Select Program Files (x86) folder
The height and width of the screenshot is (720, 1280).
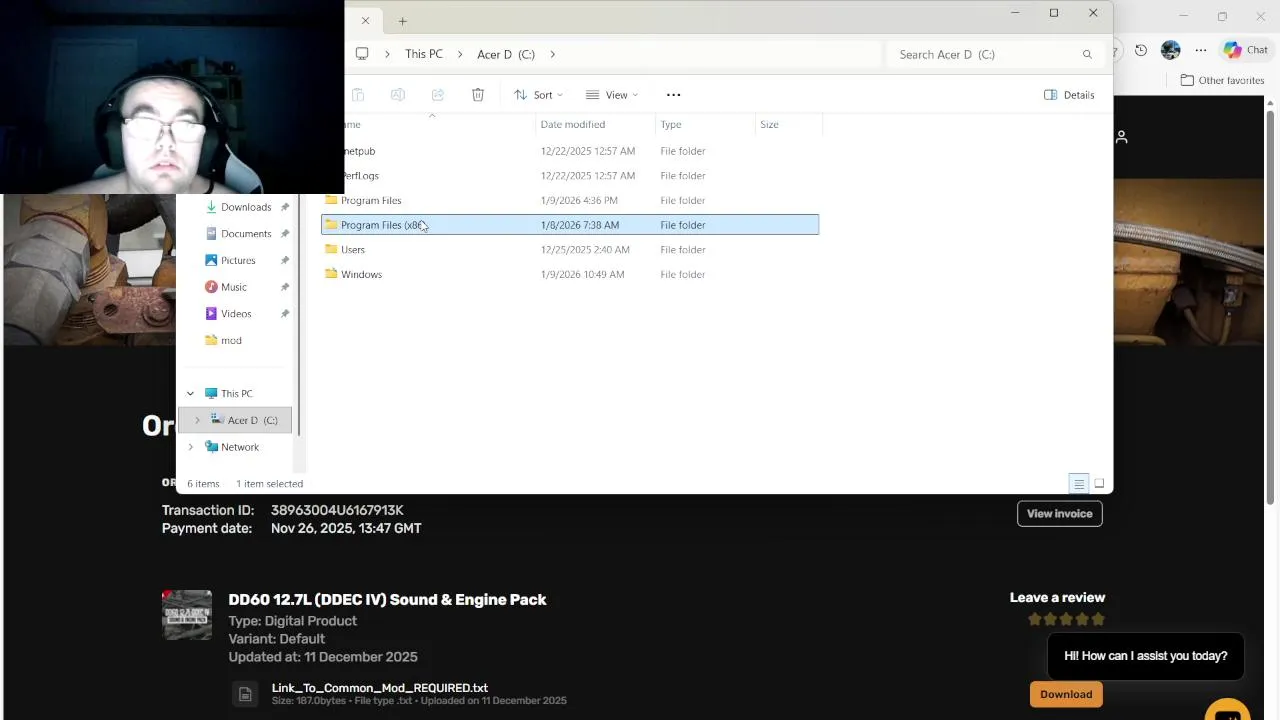point(570,225)
